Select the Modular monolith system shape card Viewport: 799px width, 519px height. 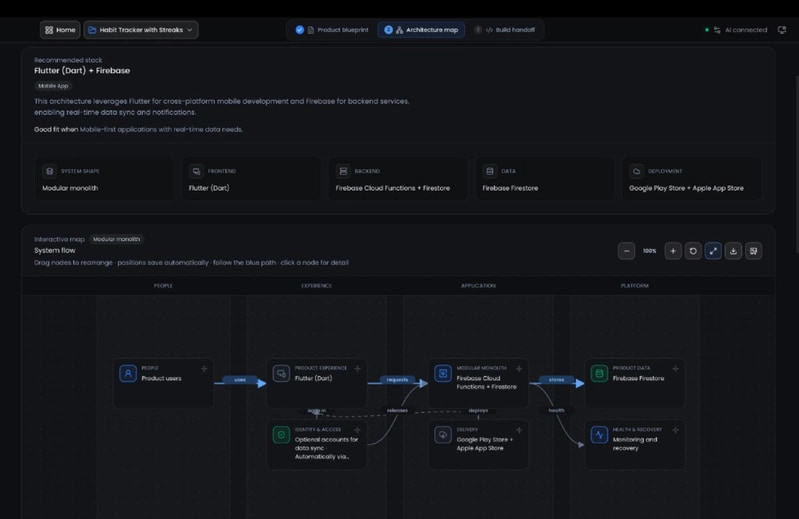[x=104, y=179]
